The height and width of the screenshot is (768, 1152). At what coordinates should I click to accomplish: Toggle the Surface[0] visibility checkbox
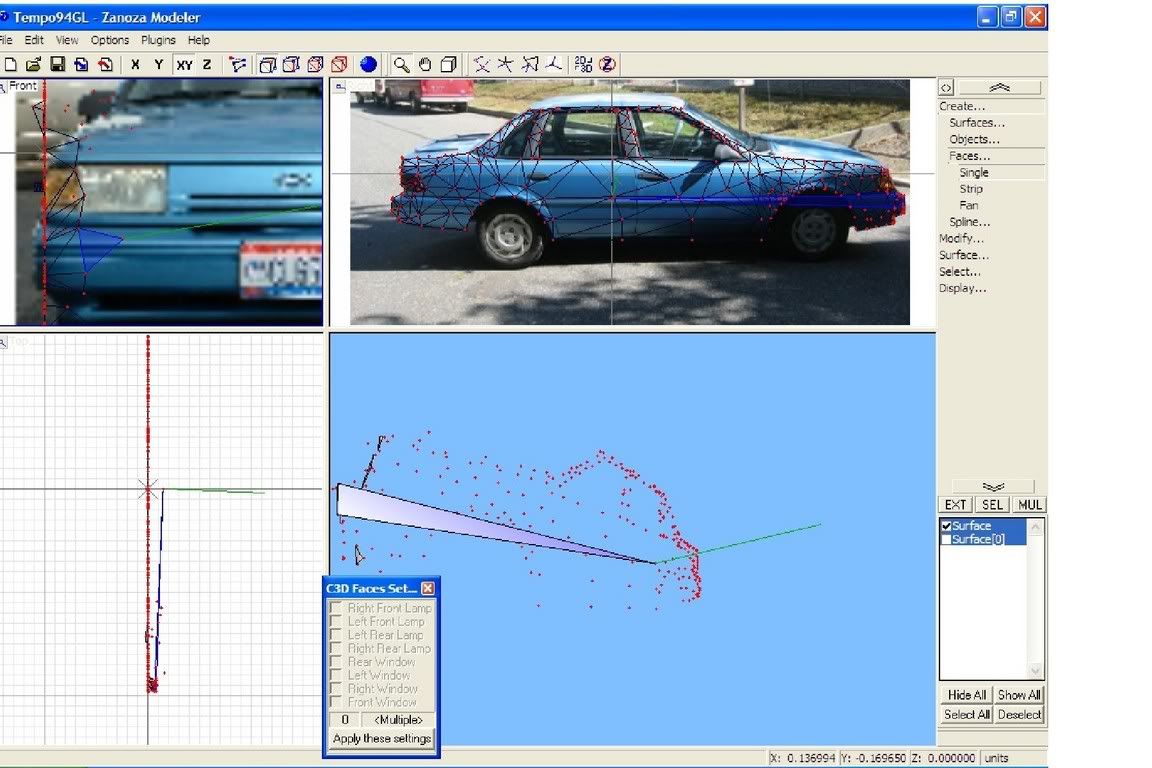(x=946, y=540)
